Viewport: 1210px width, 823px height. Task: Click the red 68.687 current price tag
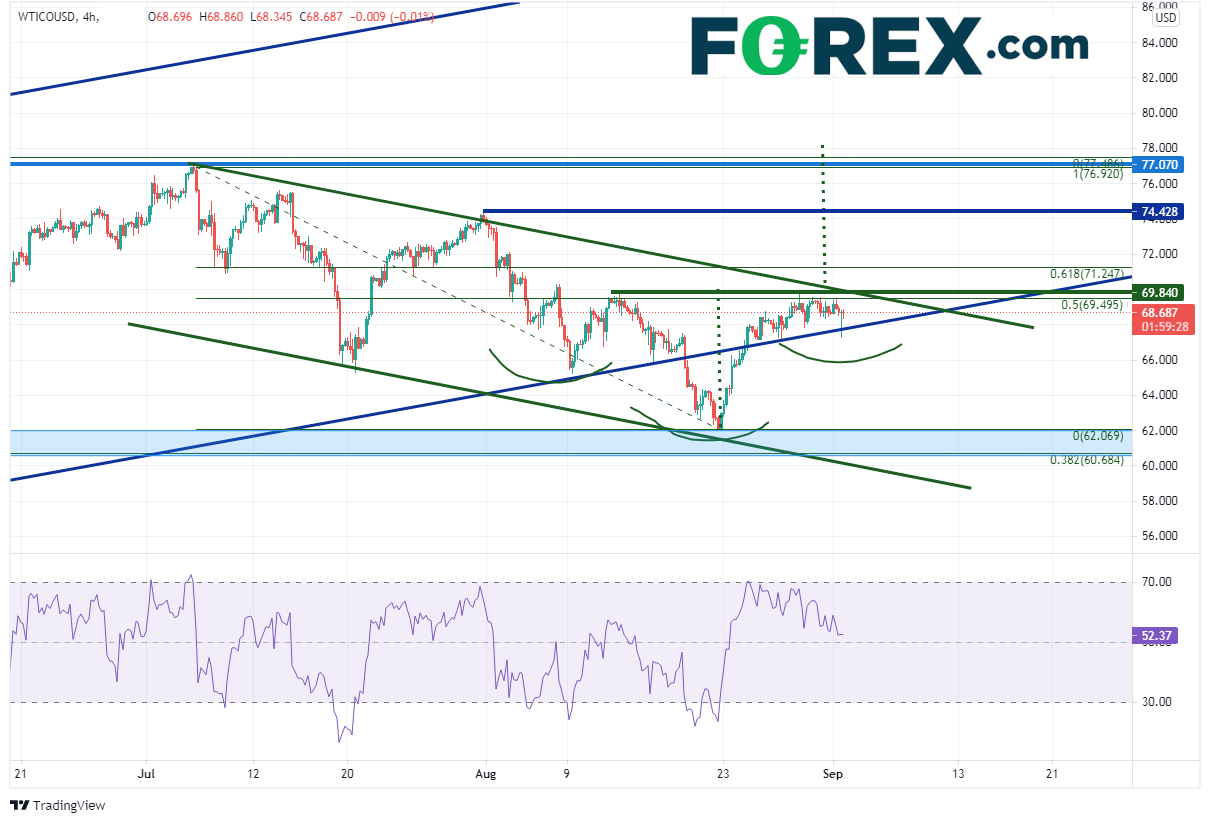(x=1159, y=312)
